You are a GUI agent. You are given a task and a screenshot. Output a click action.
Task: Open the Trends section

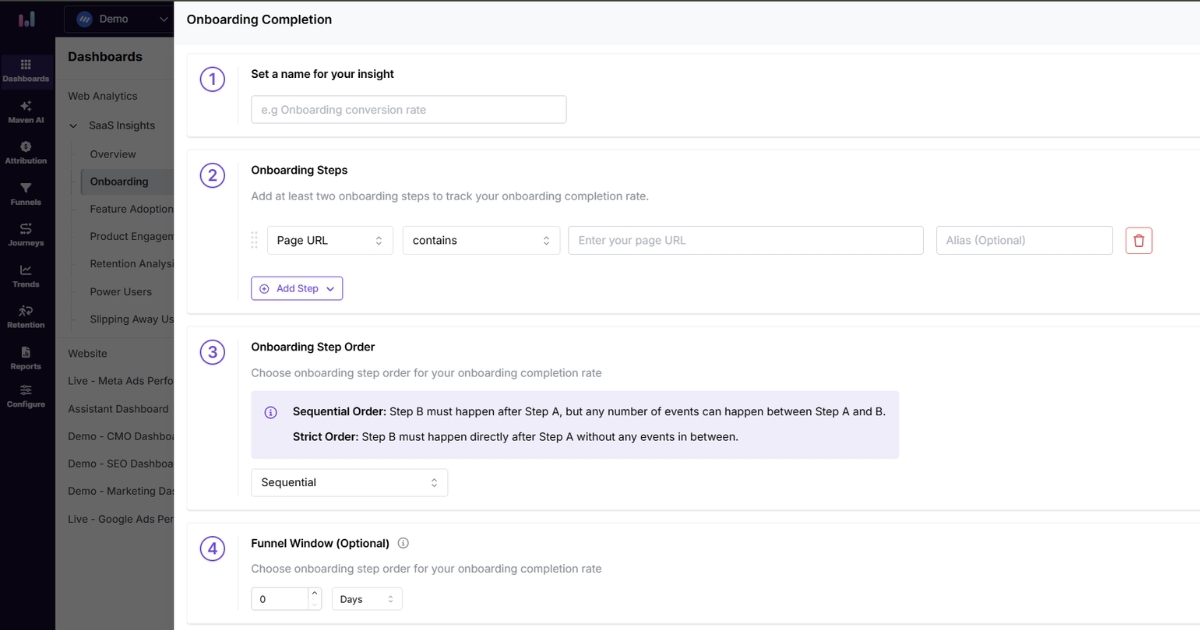(x=26, y=276)
